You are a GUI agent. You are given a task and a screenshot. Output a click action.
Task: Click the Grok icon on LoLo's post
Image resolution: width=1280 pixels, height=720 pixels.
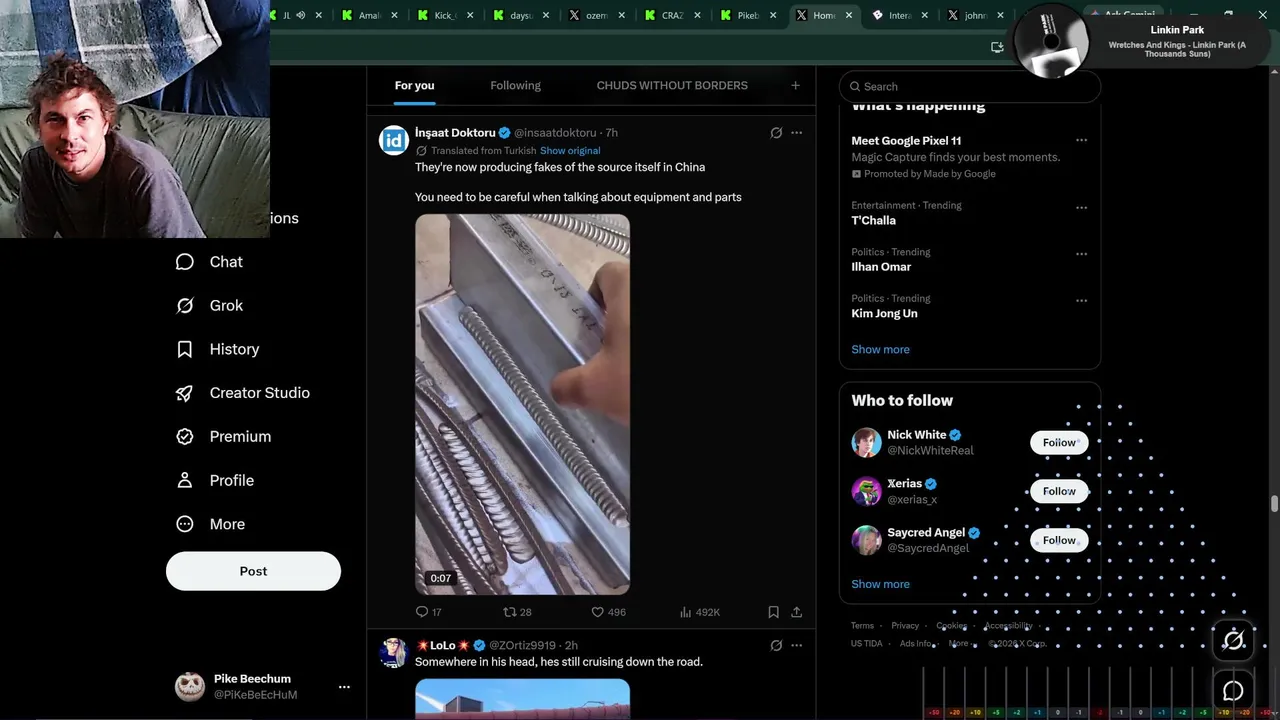[x=776, y=646]
